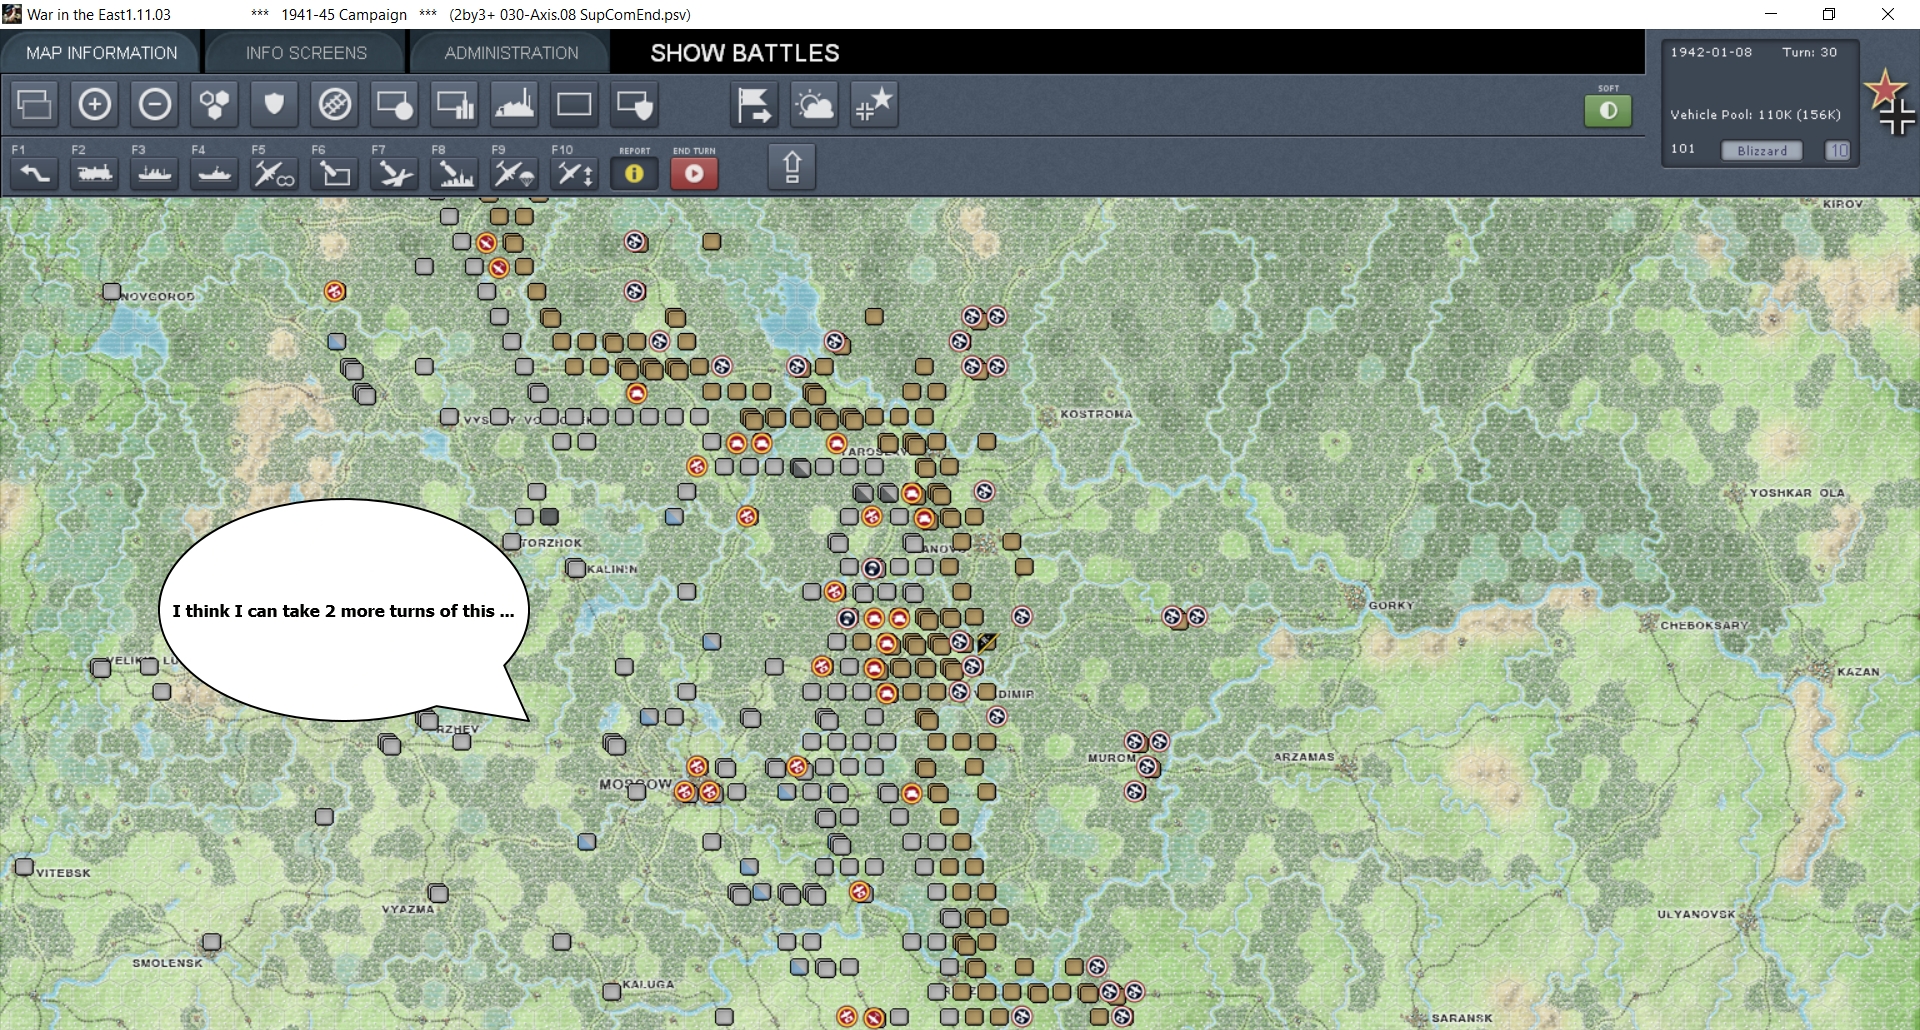This screenshot has height=1030, width=1920.
Task: Select F5 air recon mode icon
Action: pos(275,173)
